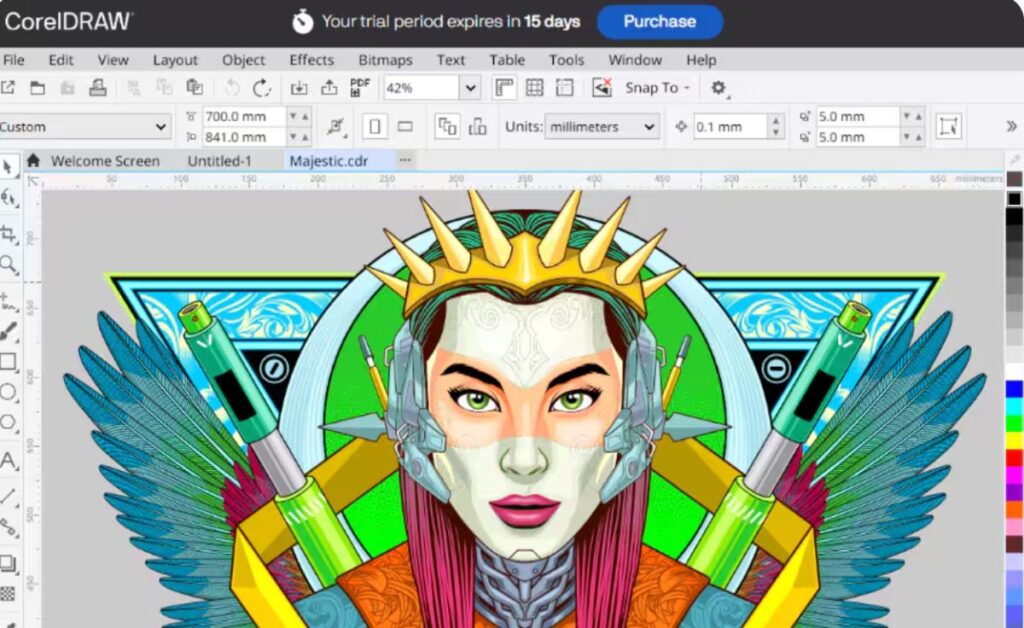The height and width of the screenshot is (628, 1024).
Task: Select the Text tool
Action: tap(8, 461)
